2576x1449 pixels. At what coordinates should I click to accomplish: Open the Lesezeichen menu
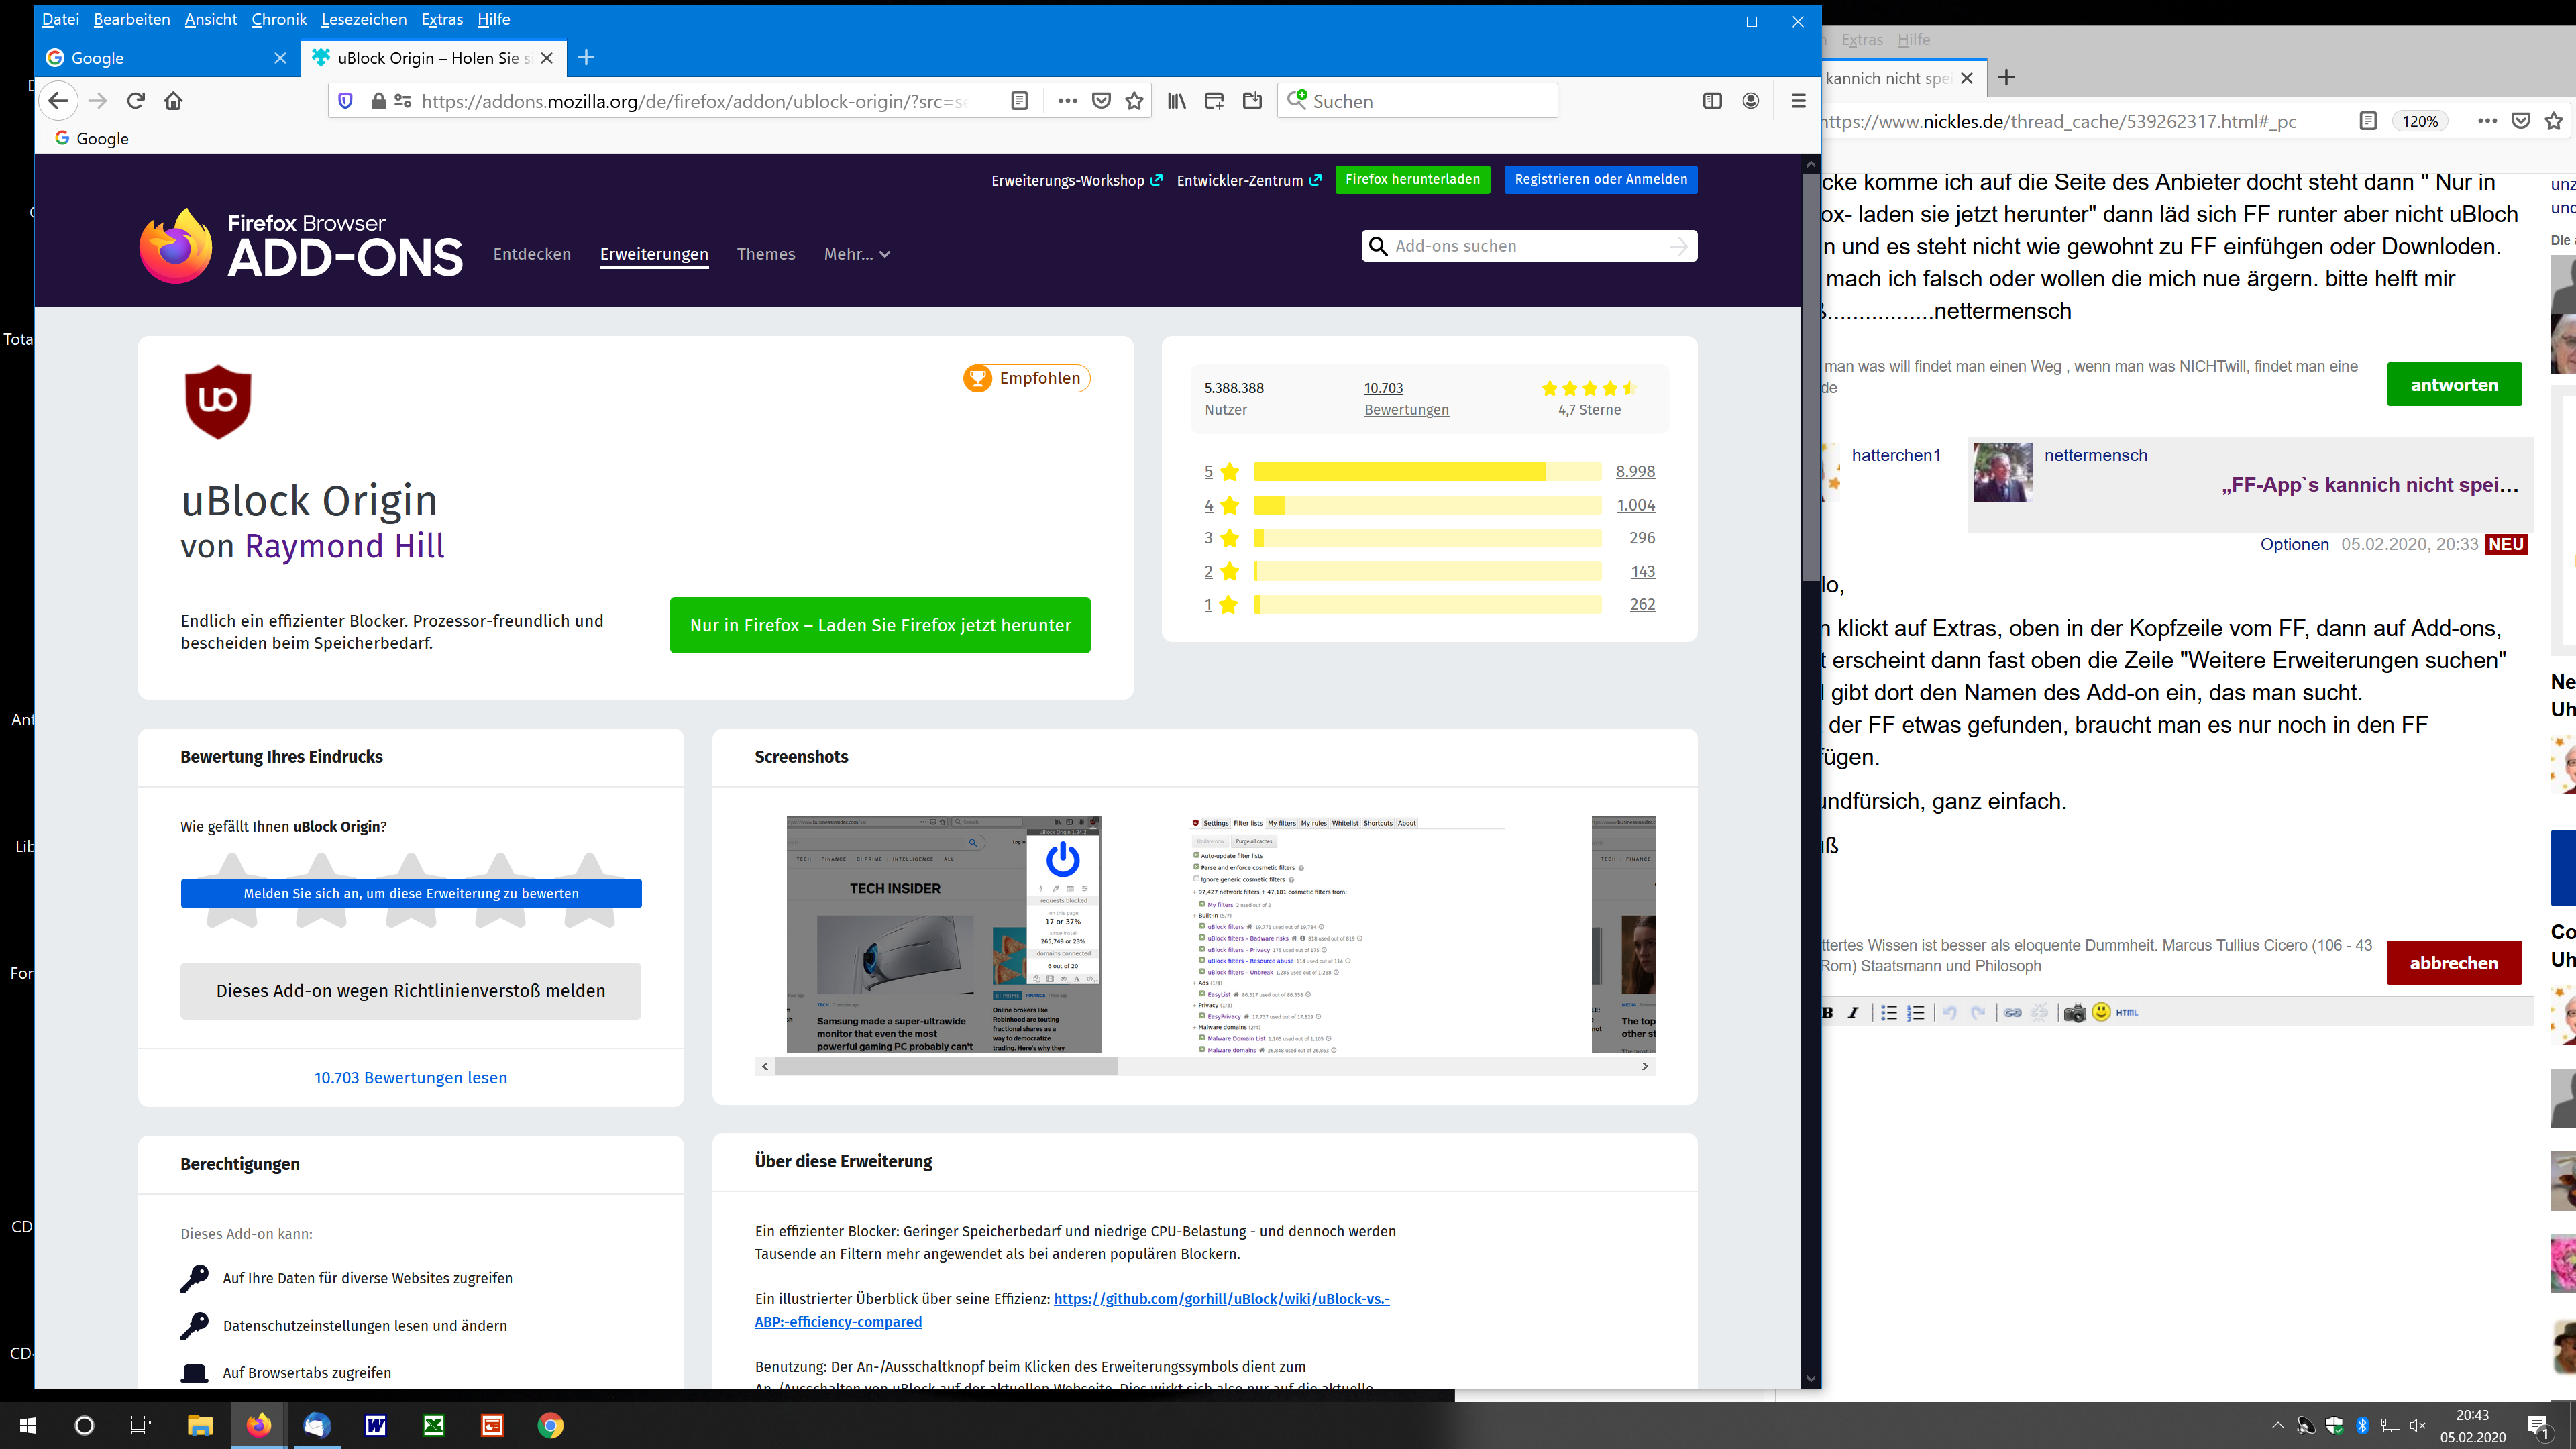click(364, 19)
